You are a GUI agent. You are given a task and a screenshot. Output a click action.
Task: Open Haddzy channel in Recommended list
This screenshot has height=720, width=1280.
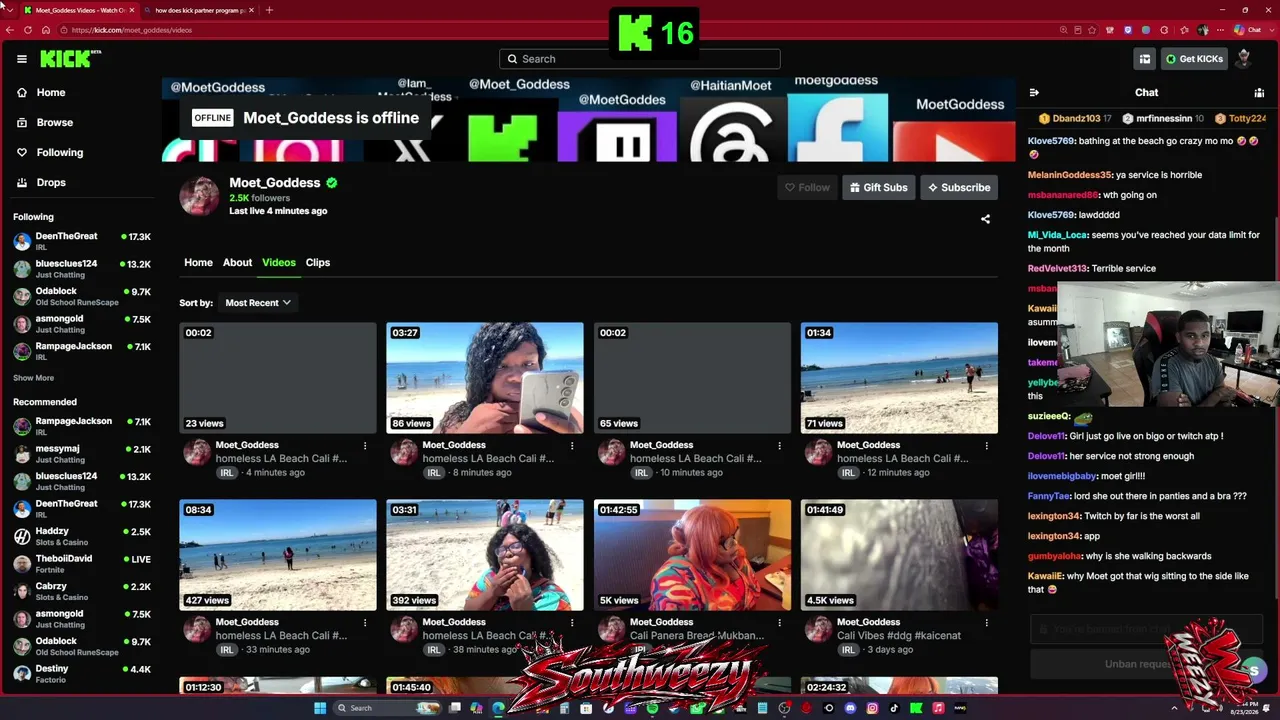click(x=82, y=536)
